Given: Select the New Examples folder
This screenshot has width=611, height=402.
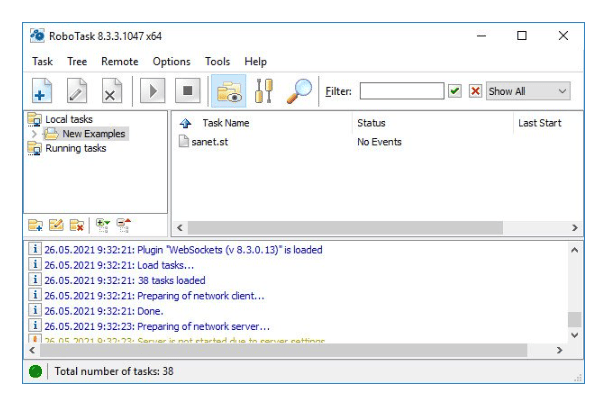Looking at the screenshot, I should point(94,134).
